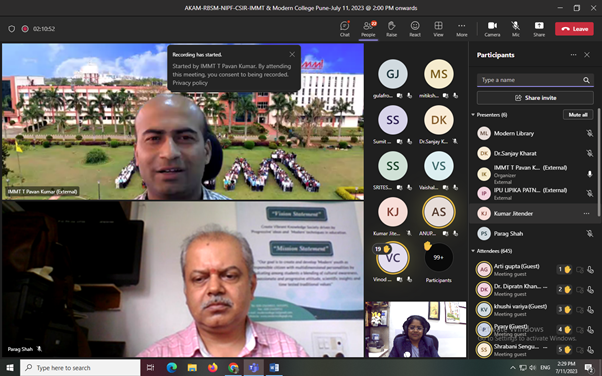Image resolution: width=602 pixels, height=376 pixels.
Task: Select Parag Shah in presenters list
Action: coord(534,234)
